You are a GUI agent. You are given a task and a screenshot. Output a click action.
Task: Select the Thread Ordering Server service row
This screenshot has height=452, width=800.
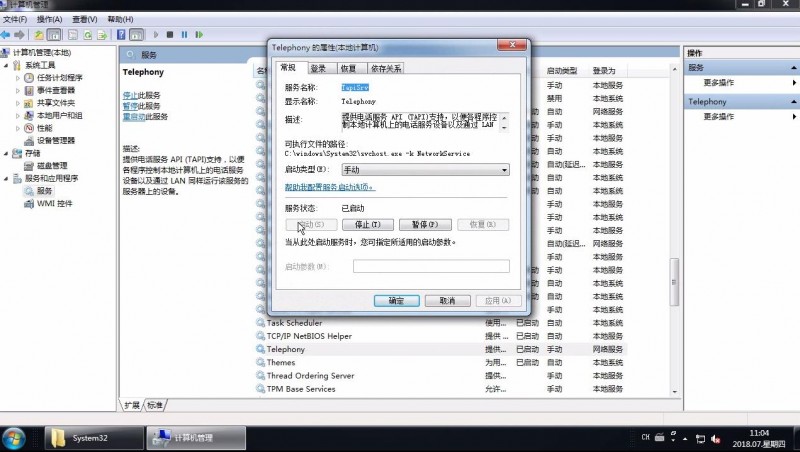click(442, 375)
